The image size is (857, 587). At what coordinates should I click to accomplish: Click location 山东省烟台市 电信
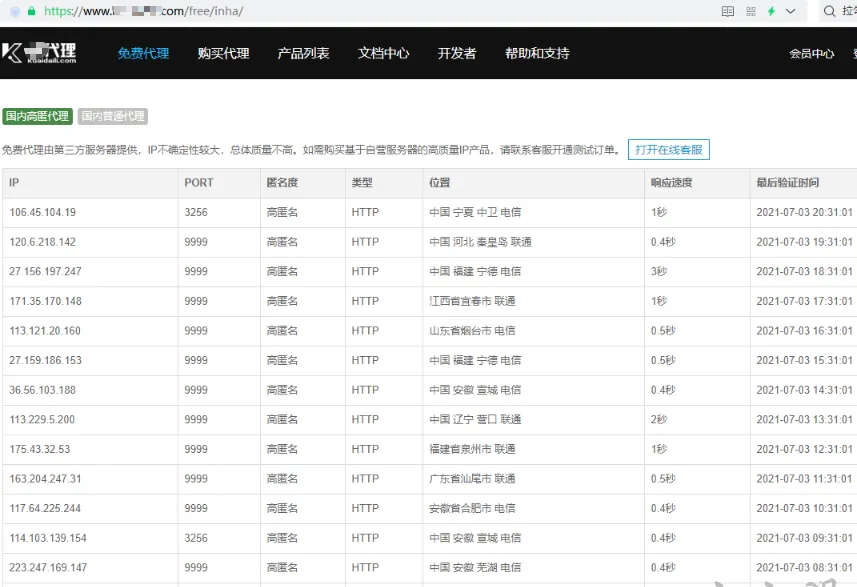[x=472, y=331]
